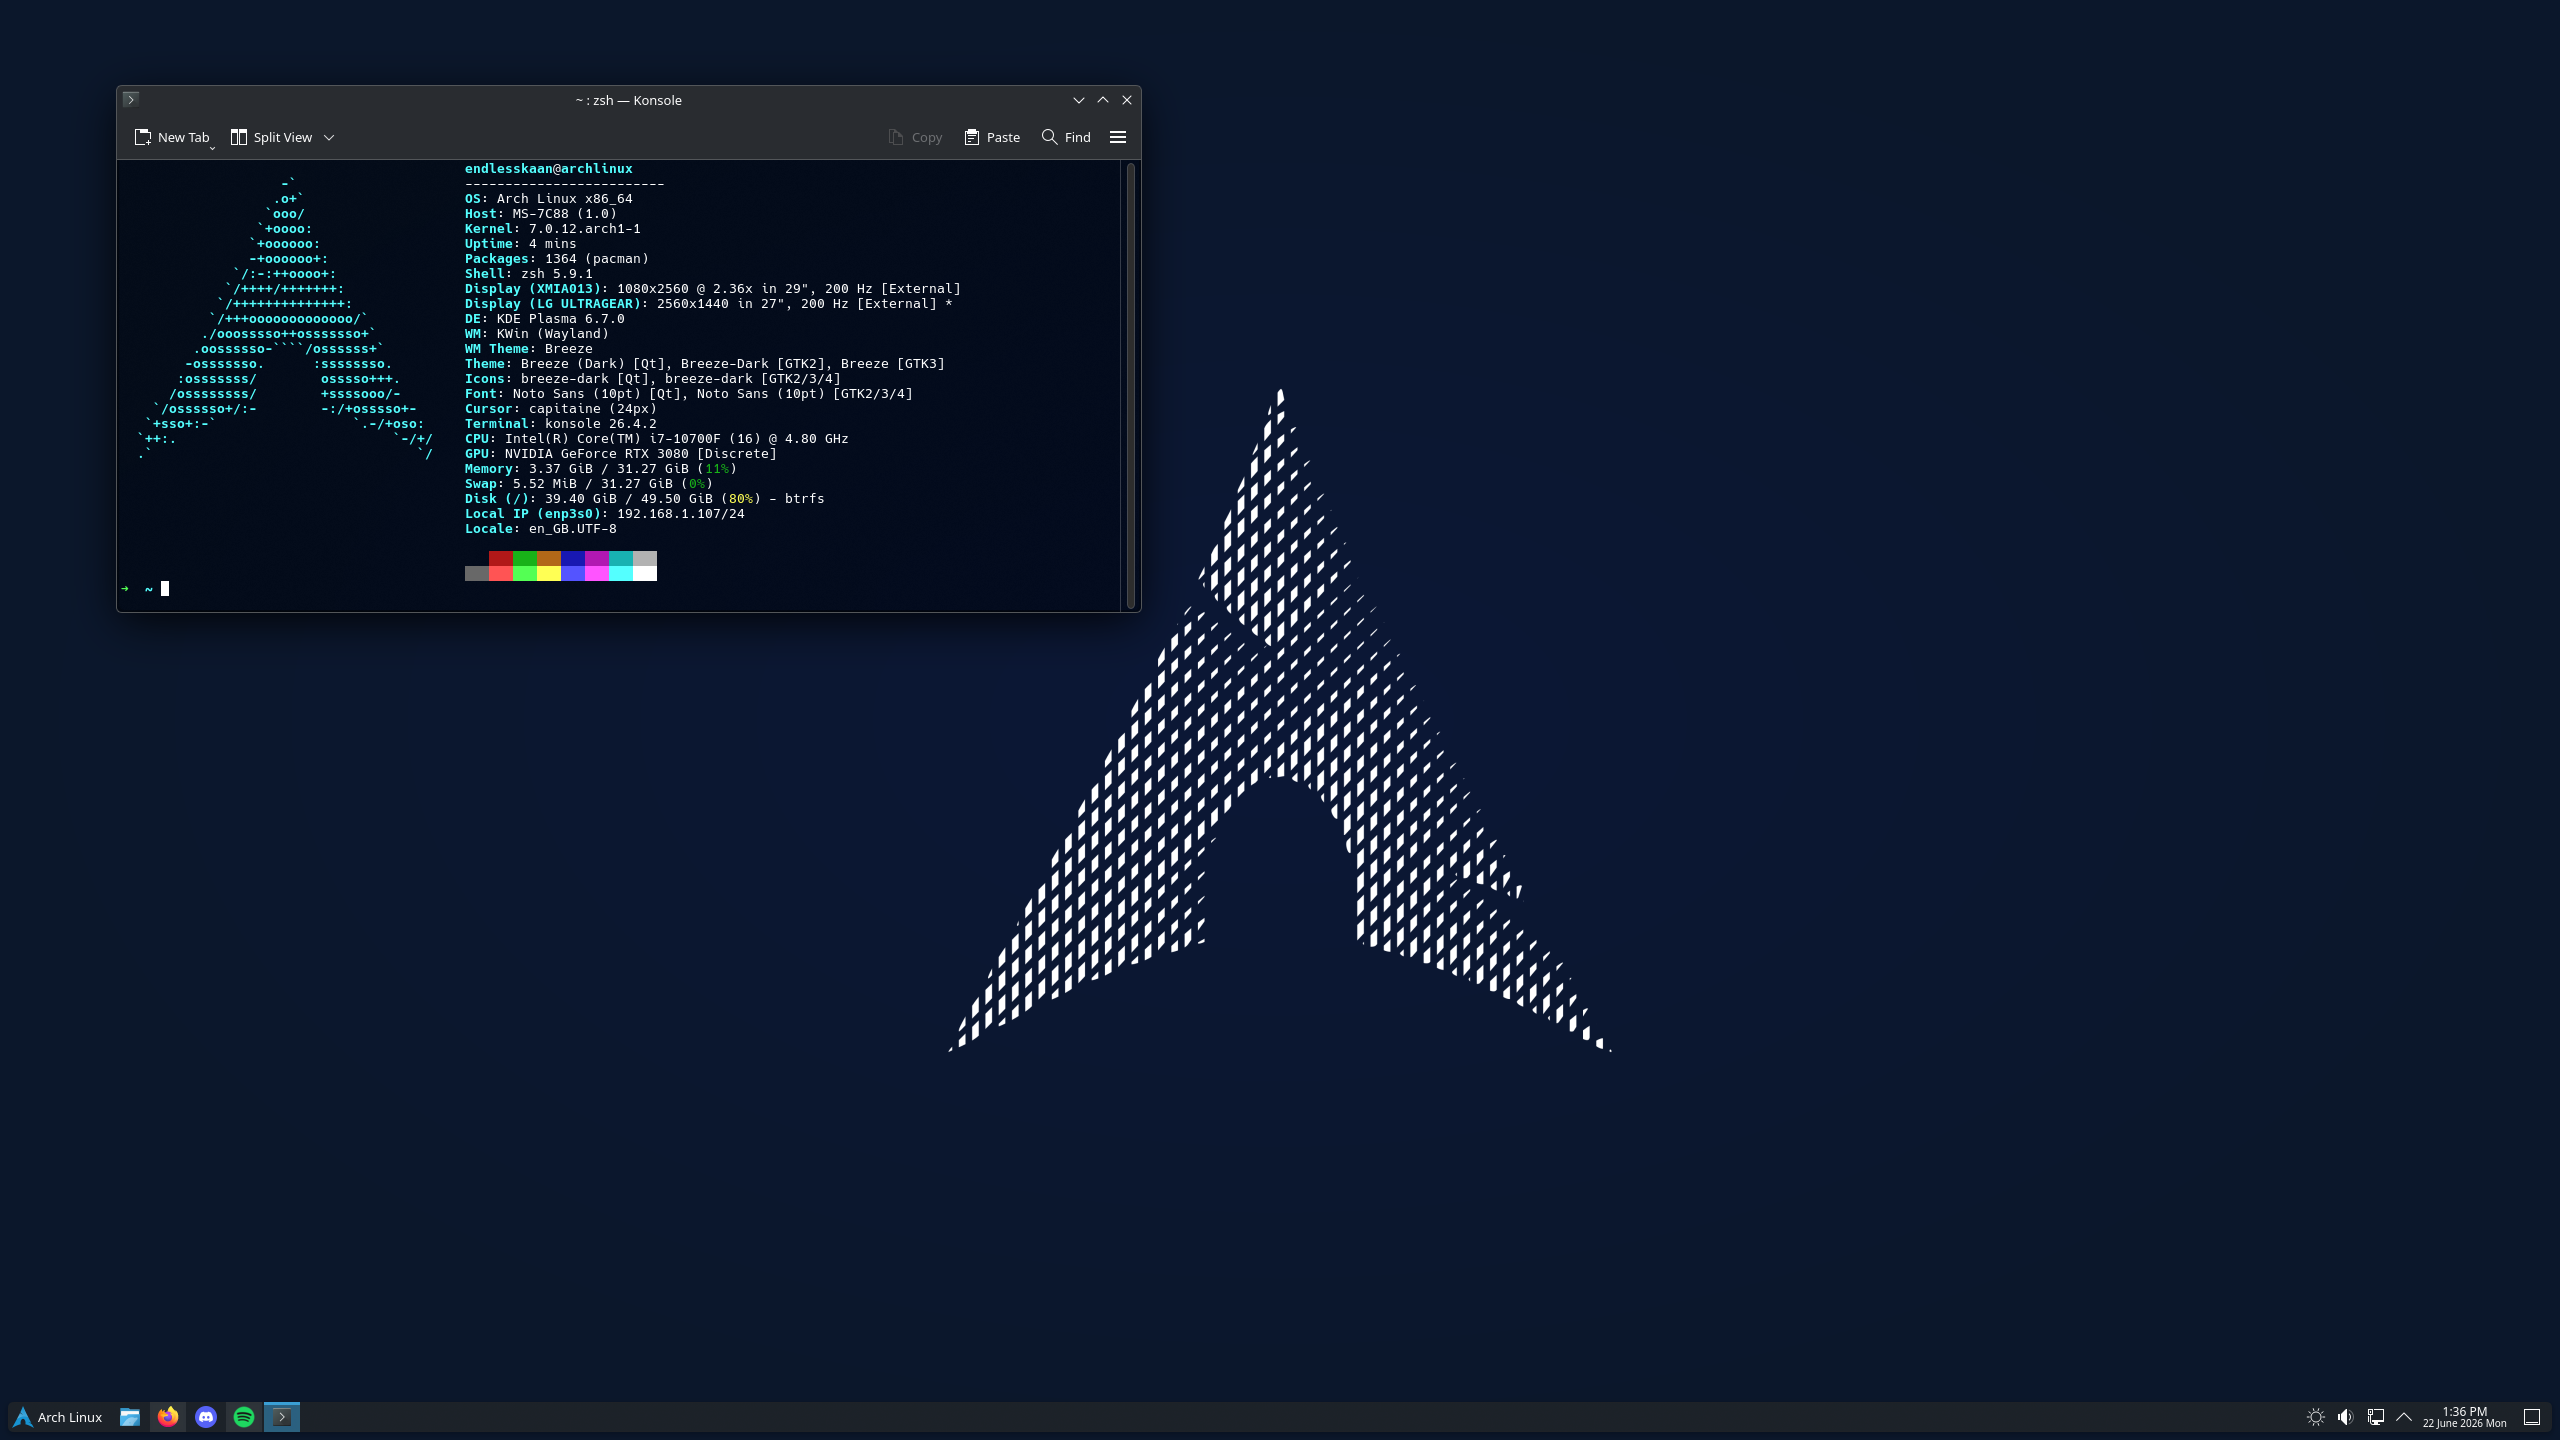Screen dimensions: 2560x1440
Task: Click the zsh prompt line at the cursor
Action: 165,589
